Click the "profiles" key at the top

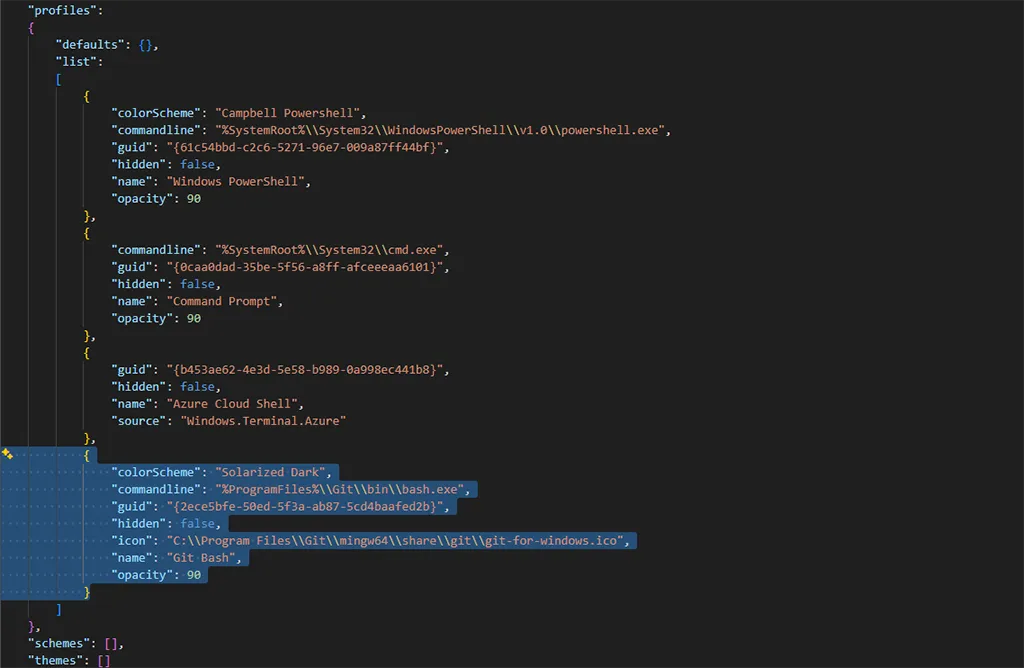62,10
